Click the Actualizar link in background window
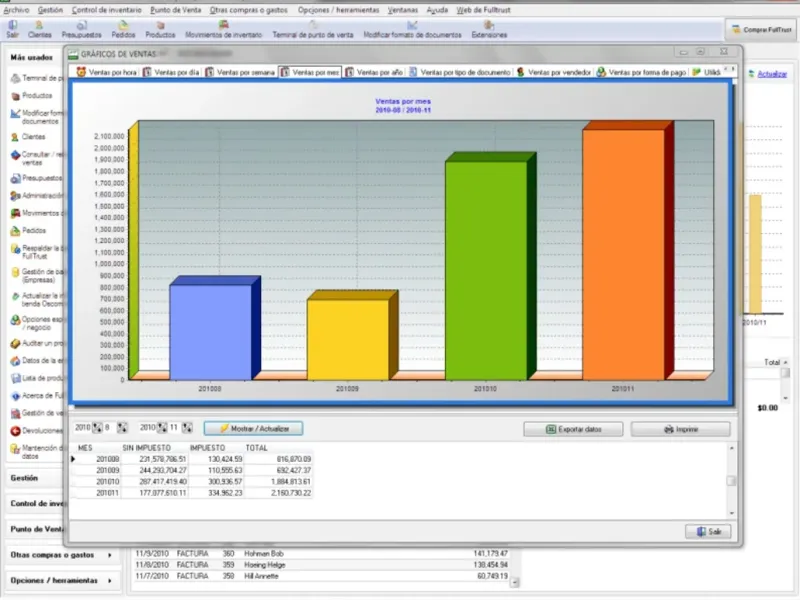Image resolution: width=800 pixels, height=600 pixels. click(772, 74)
